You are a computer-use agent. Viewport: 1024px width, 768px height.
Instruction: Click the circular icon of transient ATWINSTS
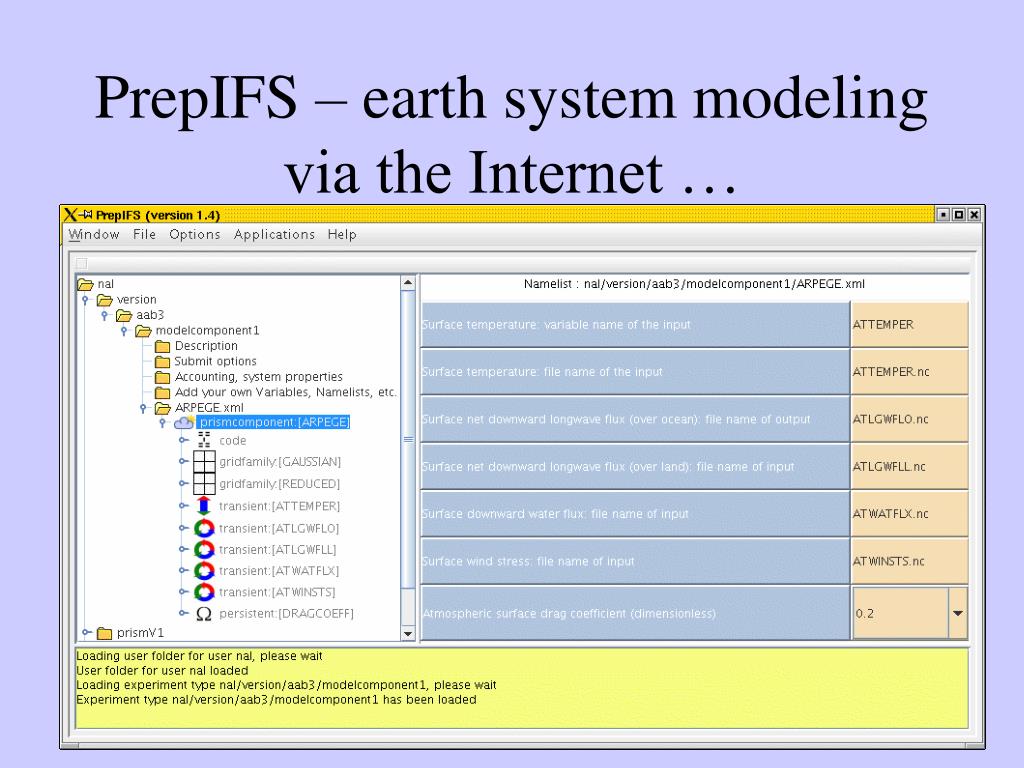pos(204,592)
